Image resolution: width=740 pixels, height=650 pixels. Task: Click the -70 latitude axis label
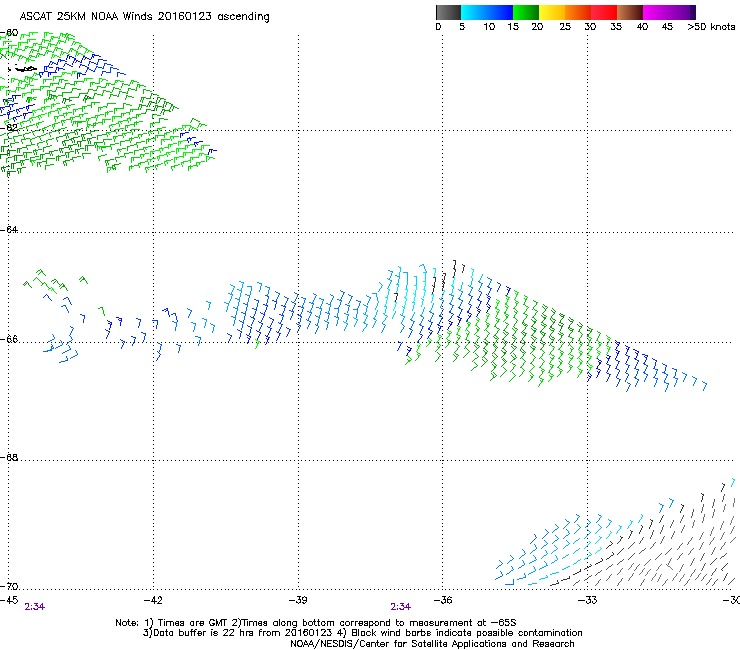point(9,586)
